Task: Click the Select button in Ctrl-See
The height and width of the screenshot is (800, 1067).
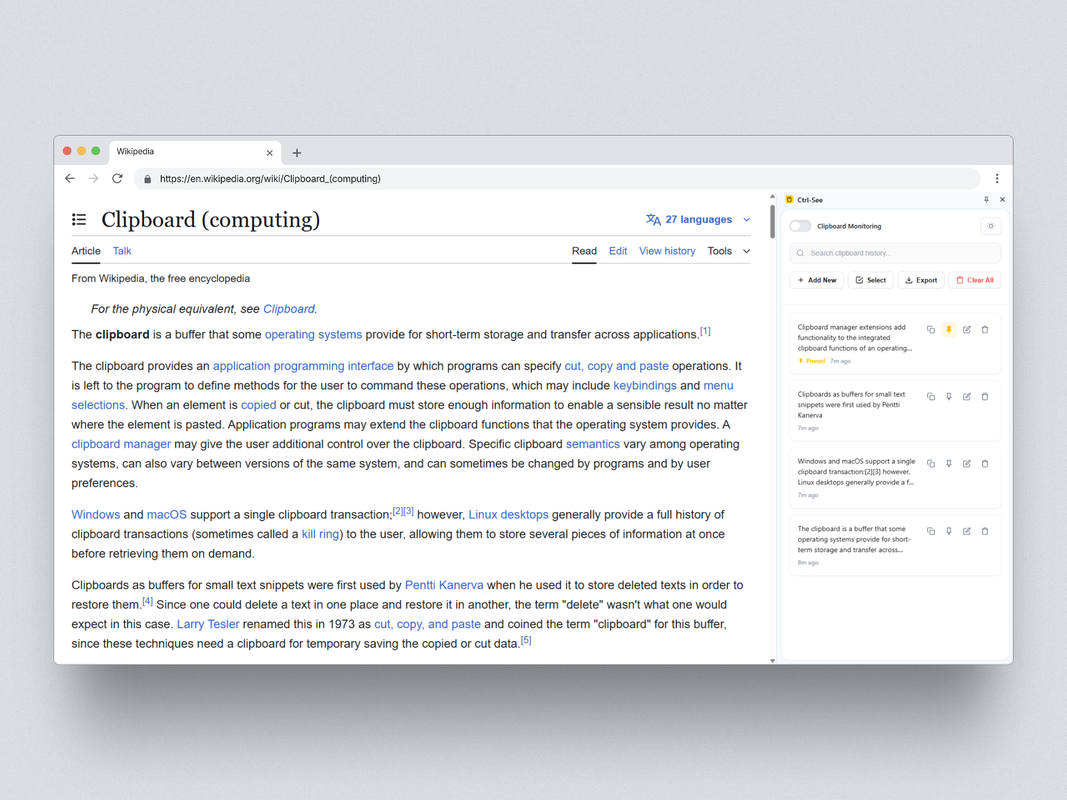Action: coord(870,280)
